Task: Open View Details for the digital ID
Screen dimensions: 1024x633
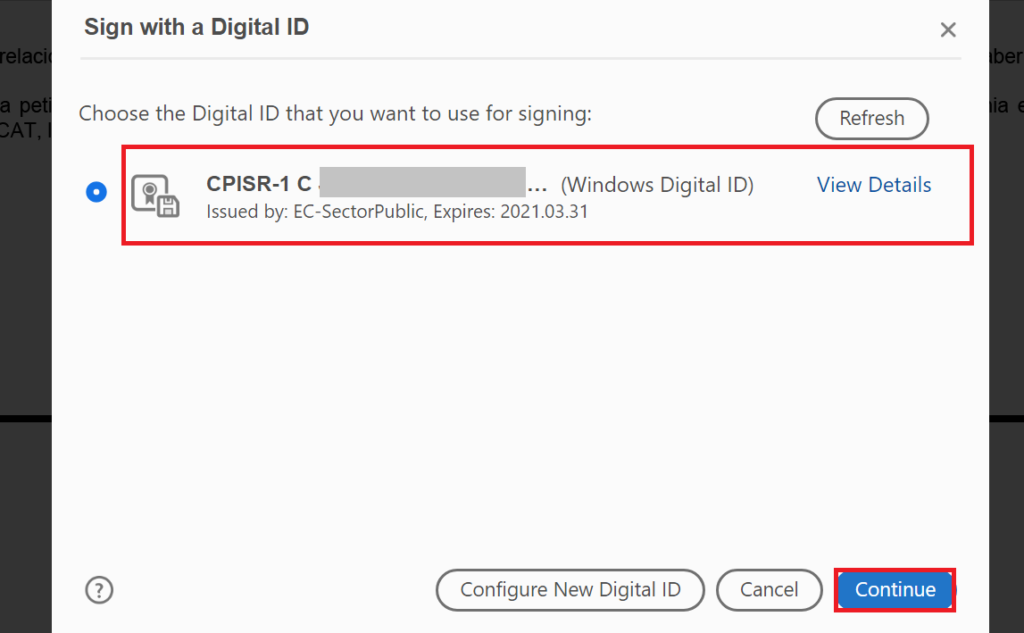Action: click(x=874, y=185)
